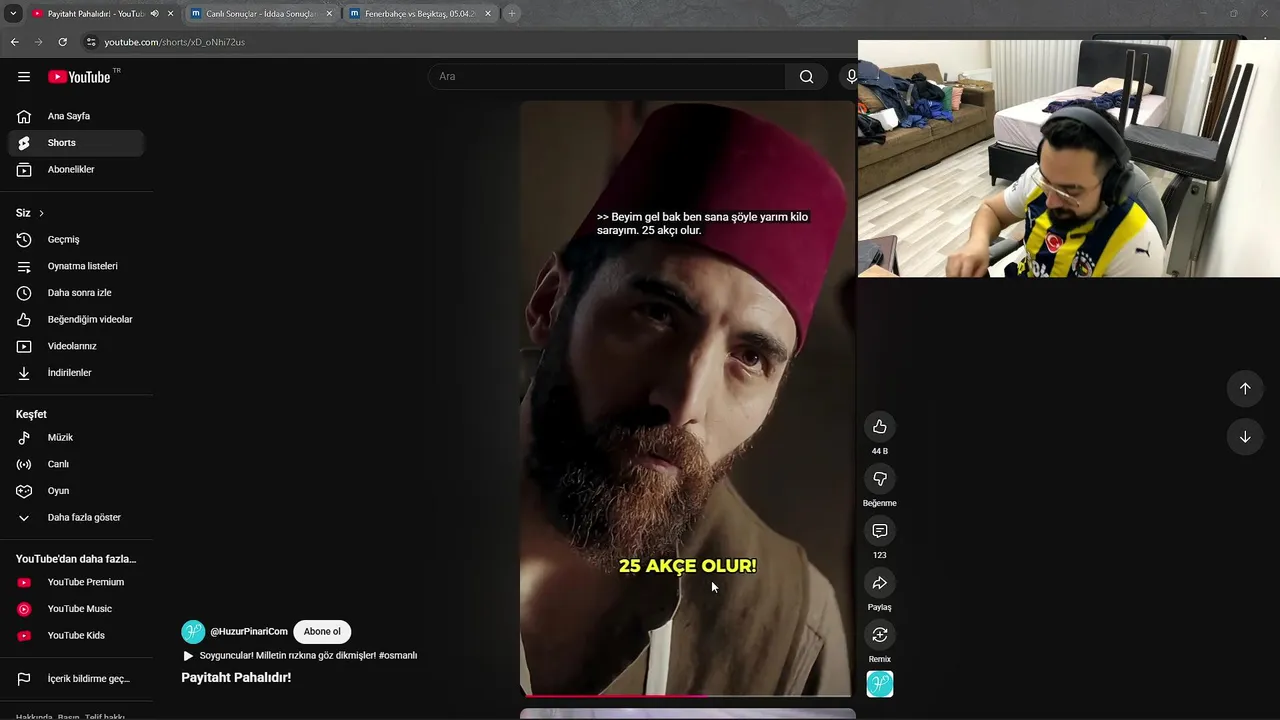Expand Daha fazla göster
1280x720 pixels.
tap(76, 517)
